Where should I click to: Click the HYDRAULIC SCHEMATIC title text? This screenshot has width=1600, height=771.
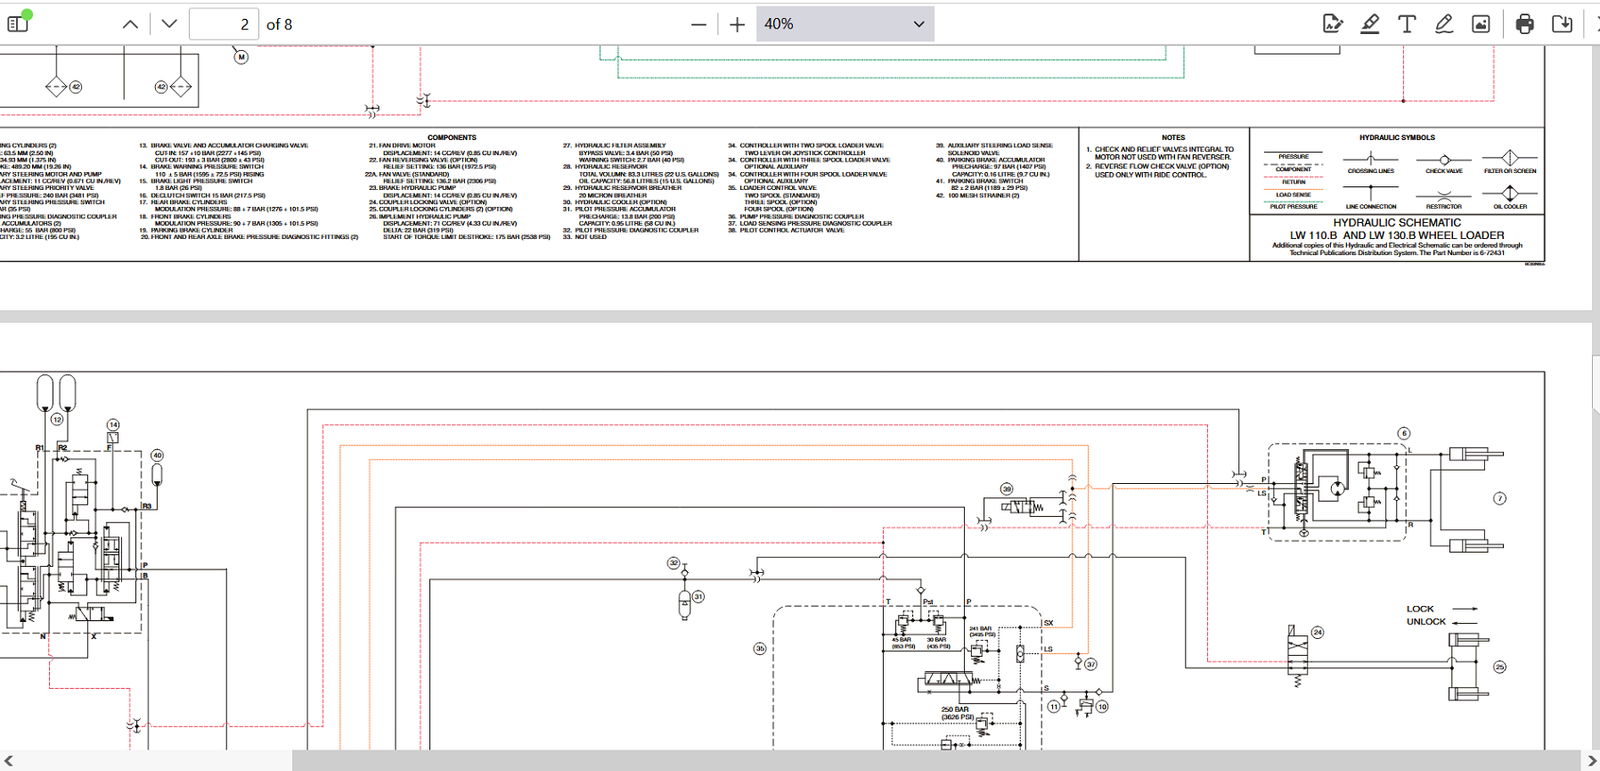(1396, 223)
